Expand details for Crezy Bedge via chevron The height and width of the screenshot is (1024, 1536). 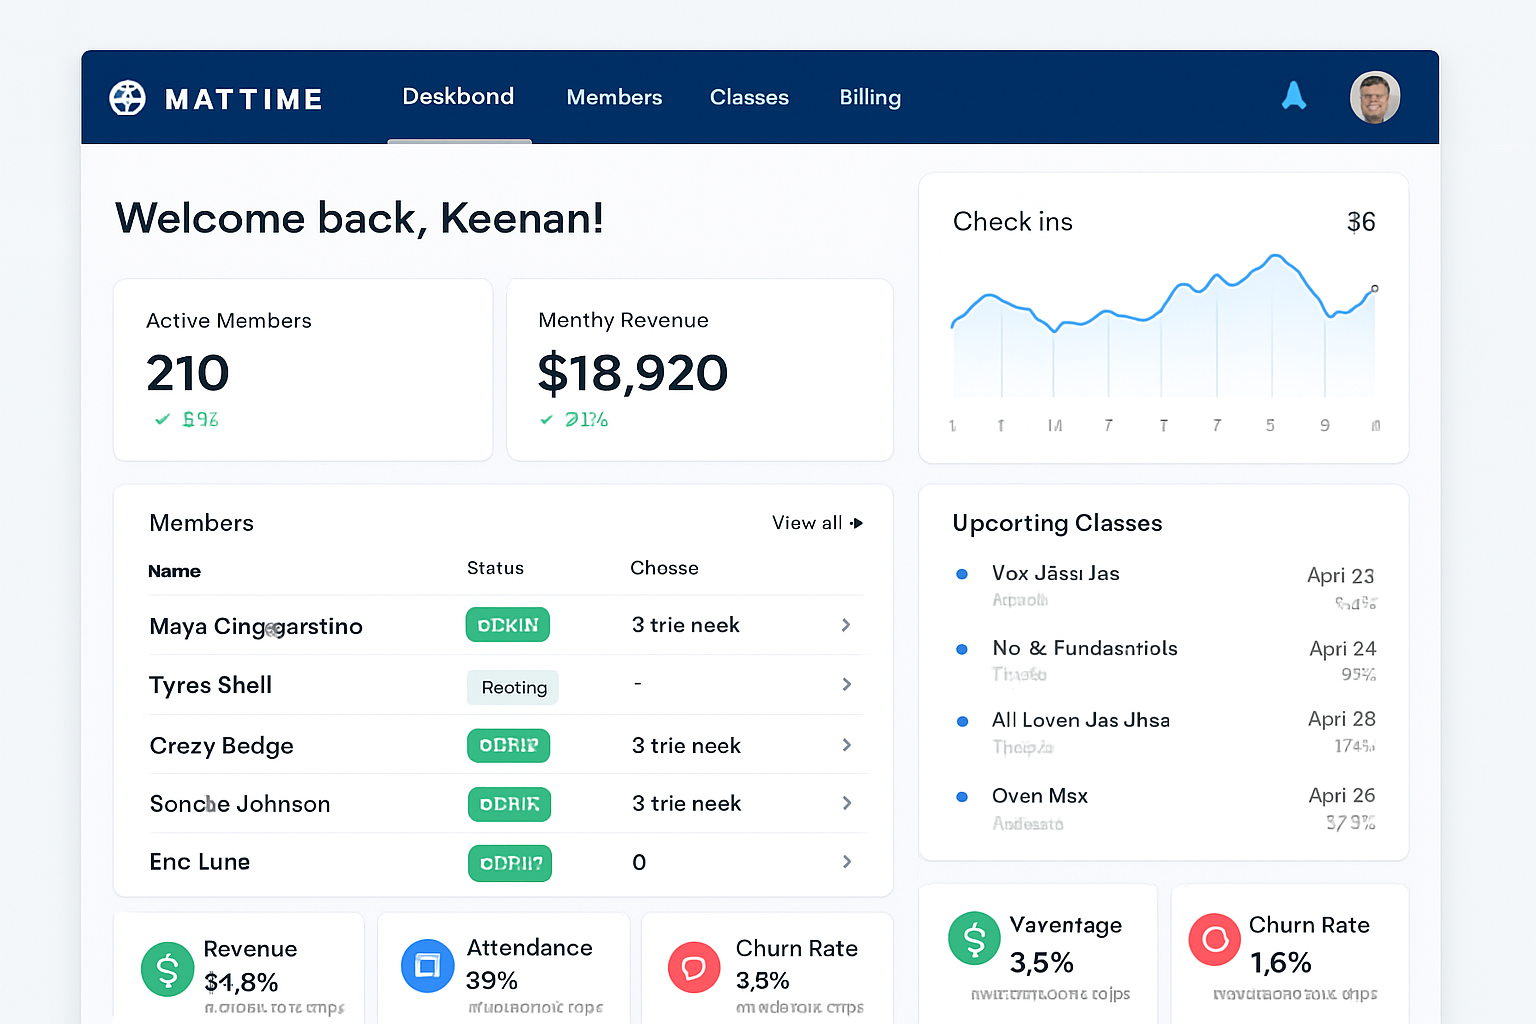tap(846, 745)
